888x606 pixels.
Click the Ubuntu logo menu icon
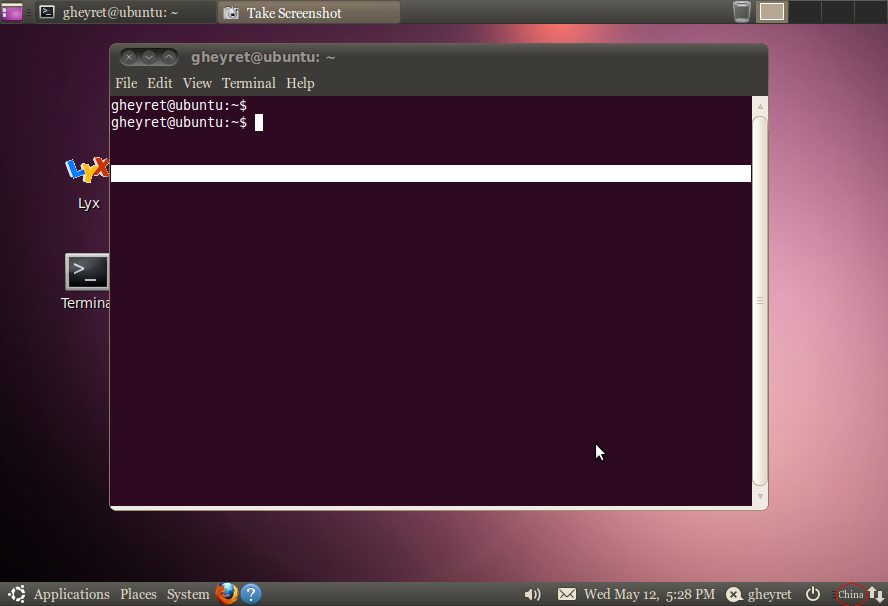[16, 594]
